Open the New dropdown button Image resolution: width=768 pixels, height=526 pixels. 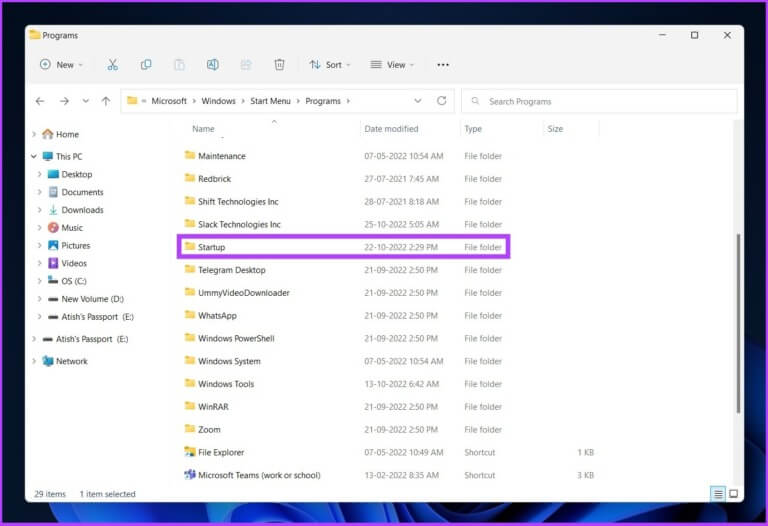pos(61,65)
